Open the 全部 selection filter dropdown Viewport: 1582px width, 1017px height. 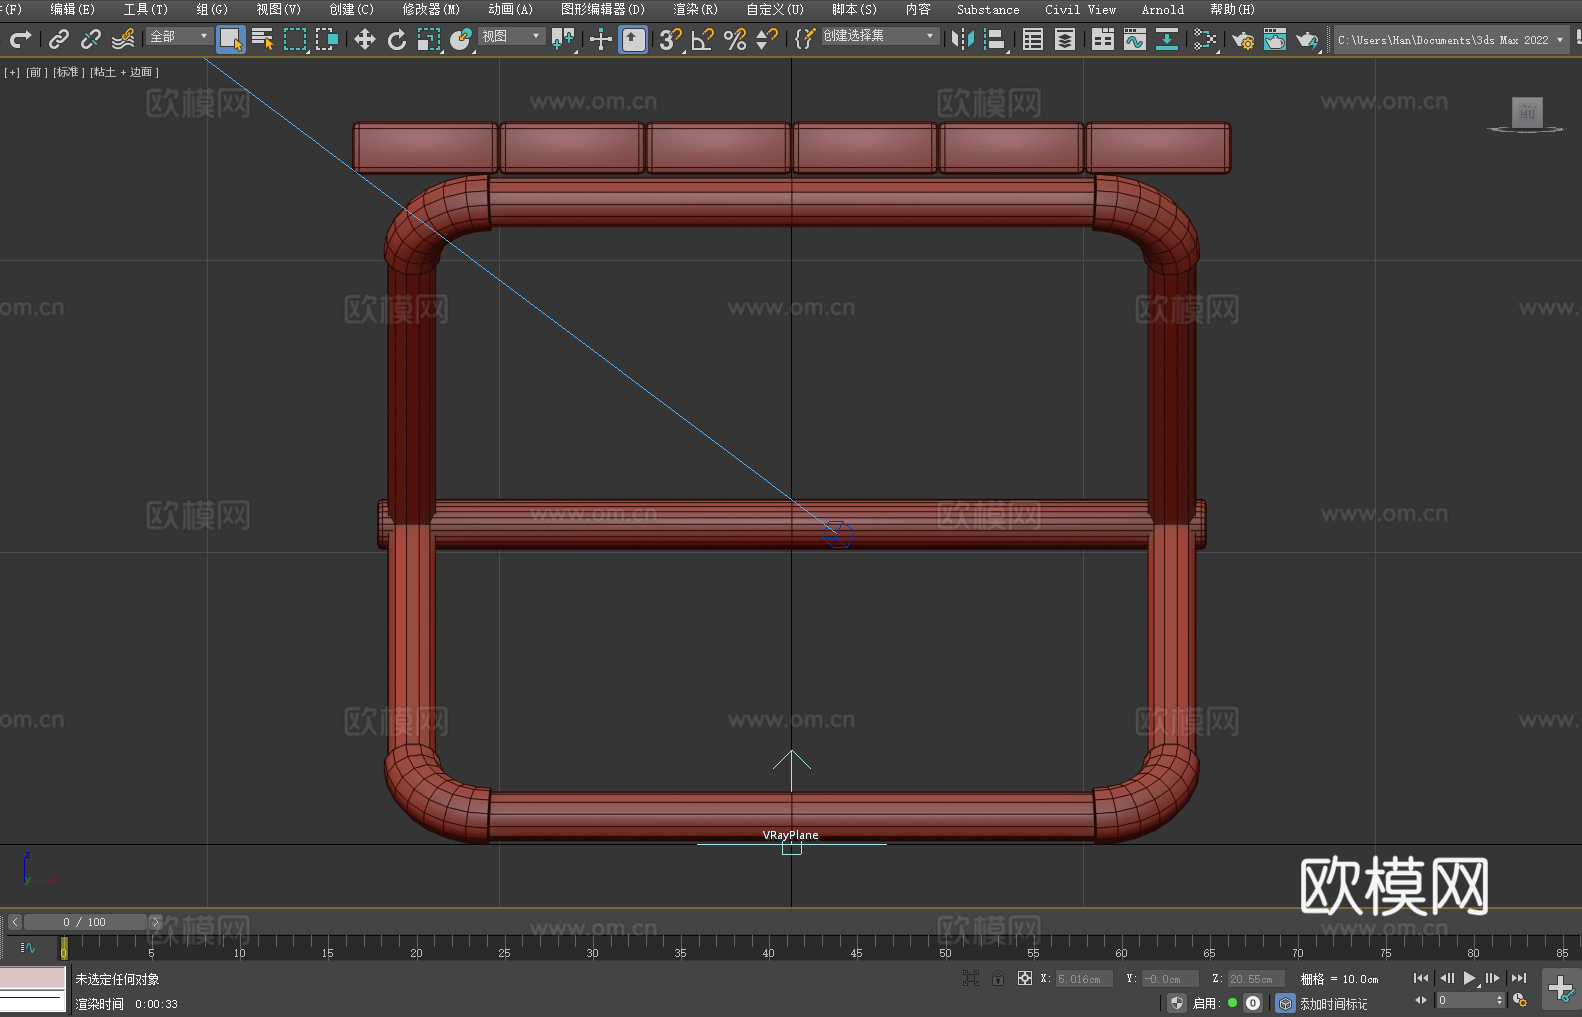tap(179, 36)
